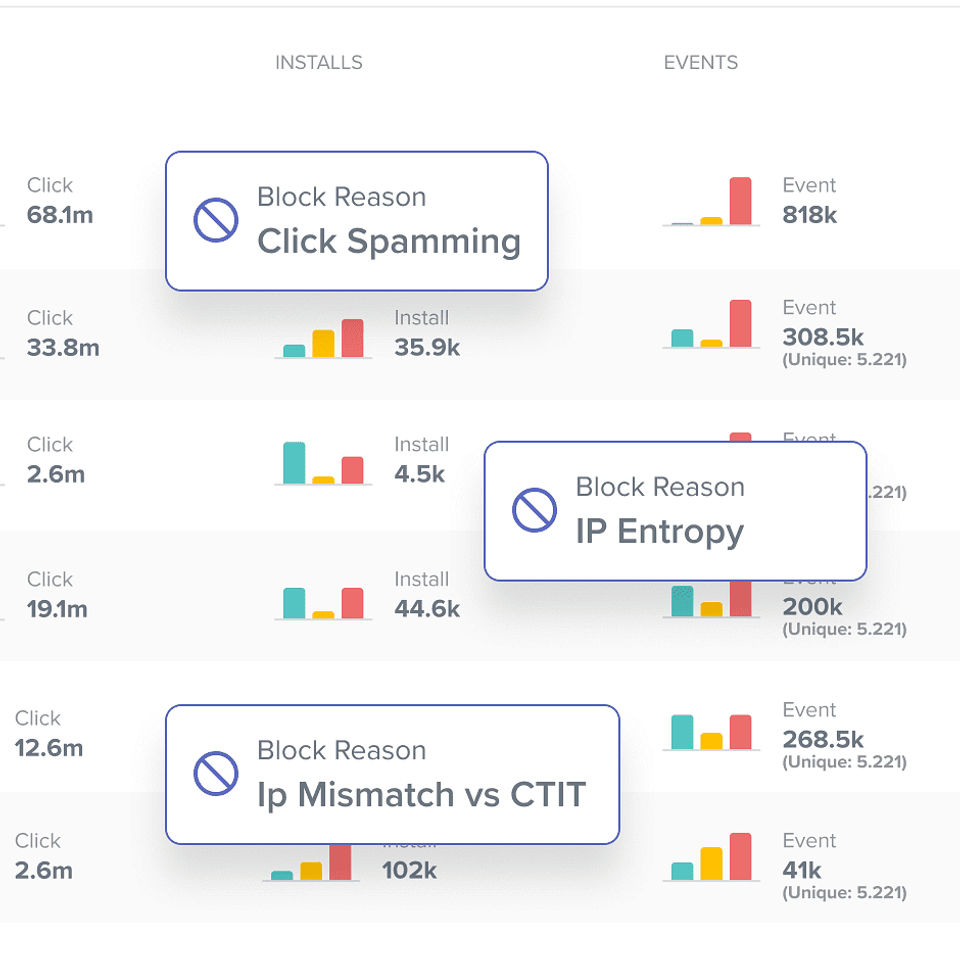Select the 19.1m click value
The width and height of the screenshot is (960, 960).
click(x=57, y=609)
